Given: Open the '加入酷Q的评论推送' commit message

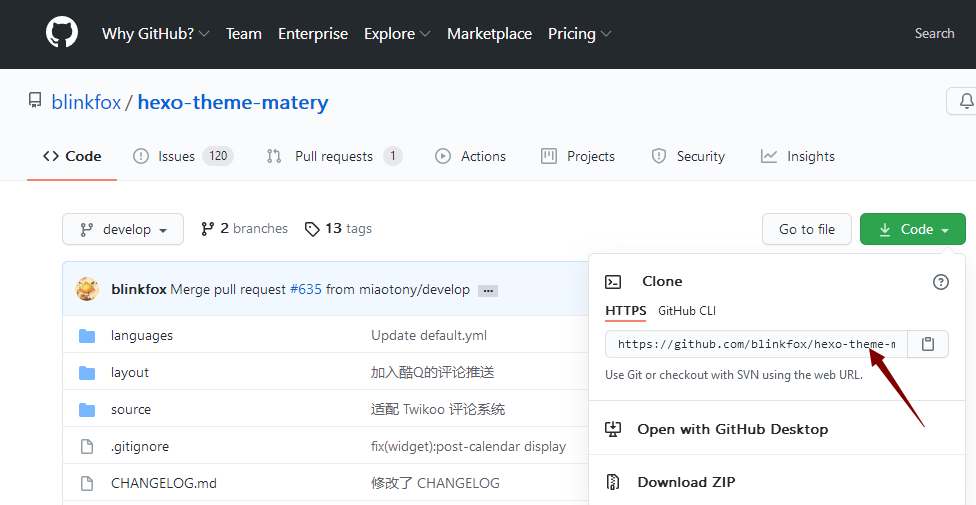Looking at the screenshot, I should coord(433,372).
